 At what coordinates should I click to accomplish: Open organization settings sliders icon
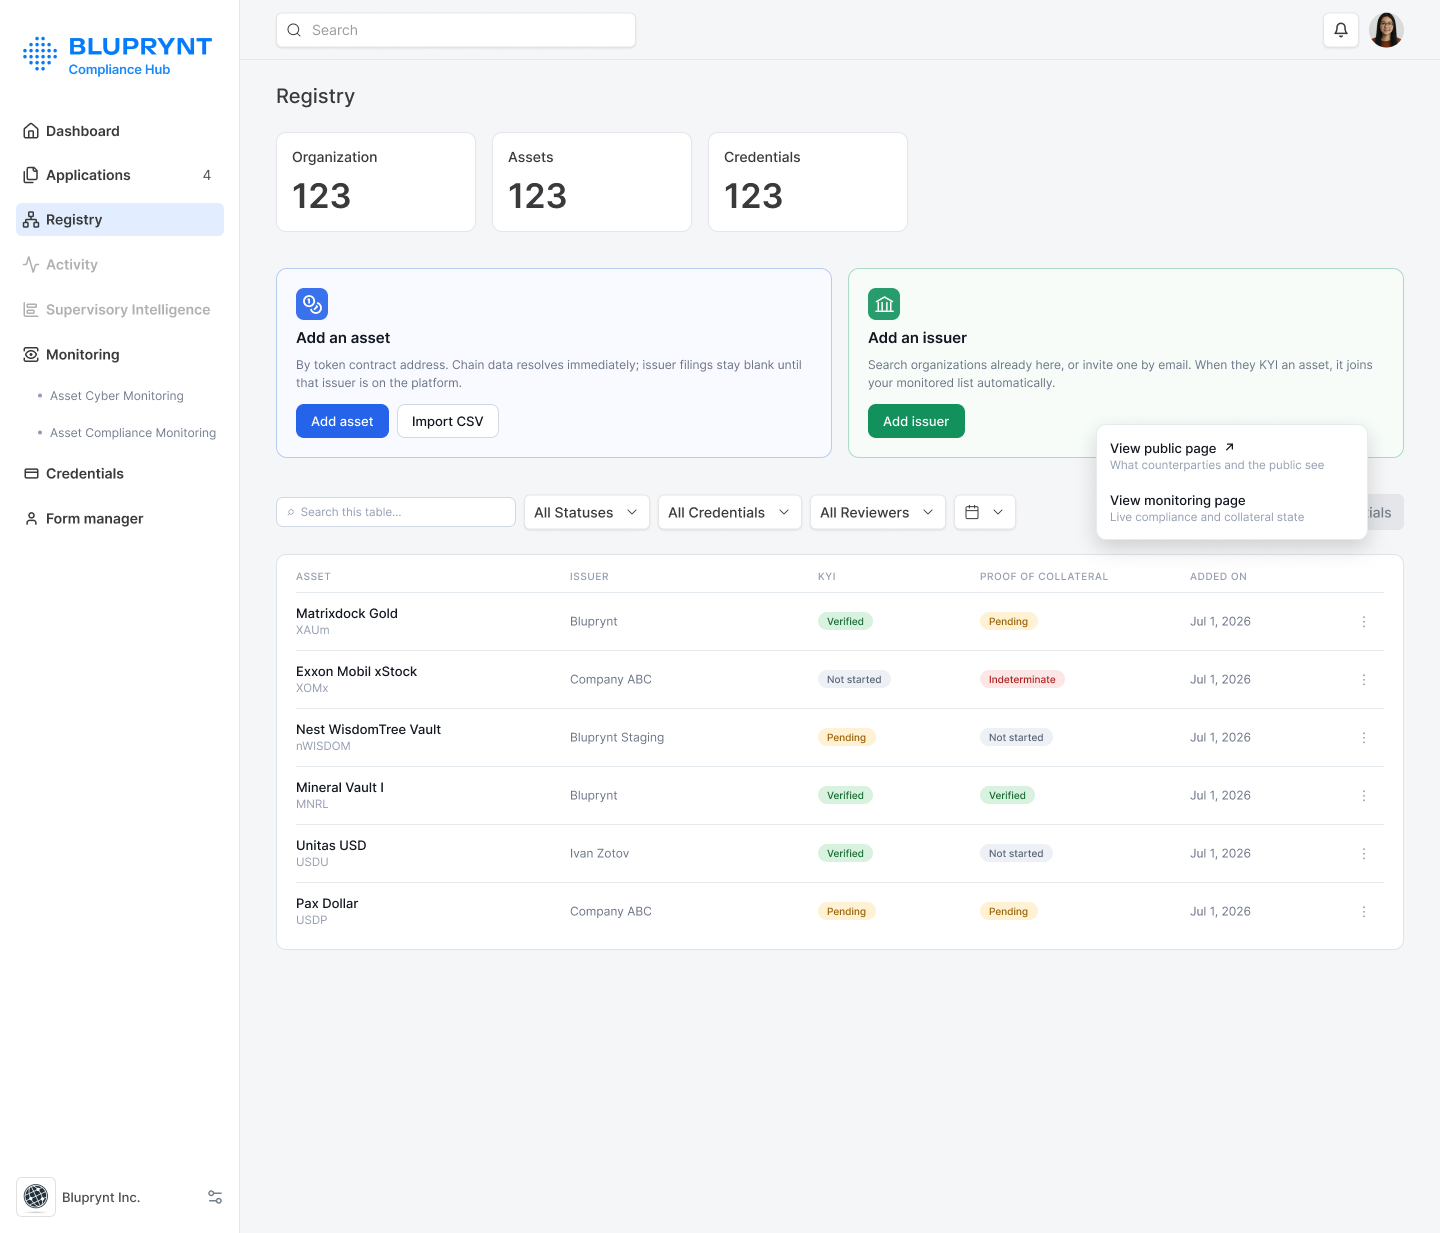215,1197
